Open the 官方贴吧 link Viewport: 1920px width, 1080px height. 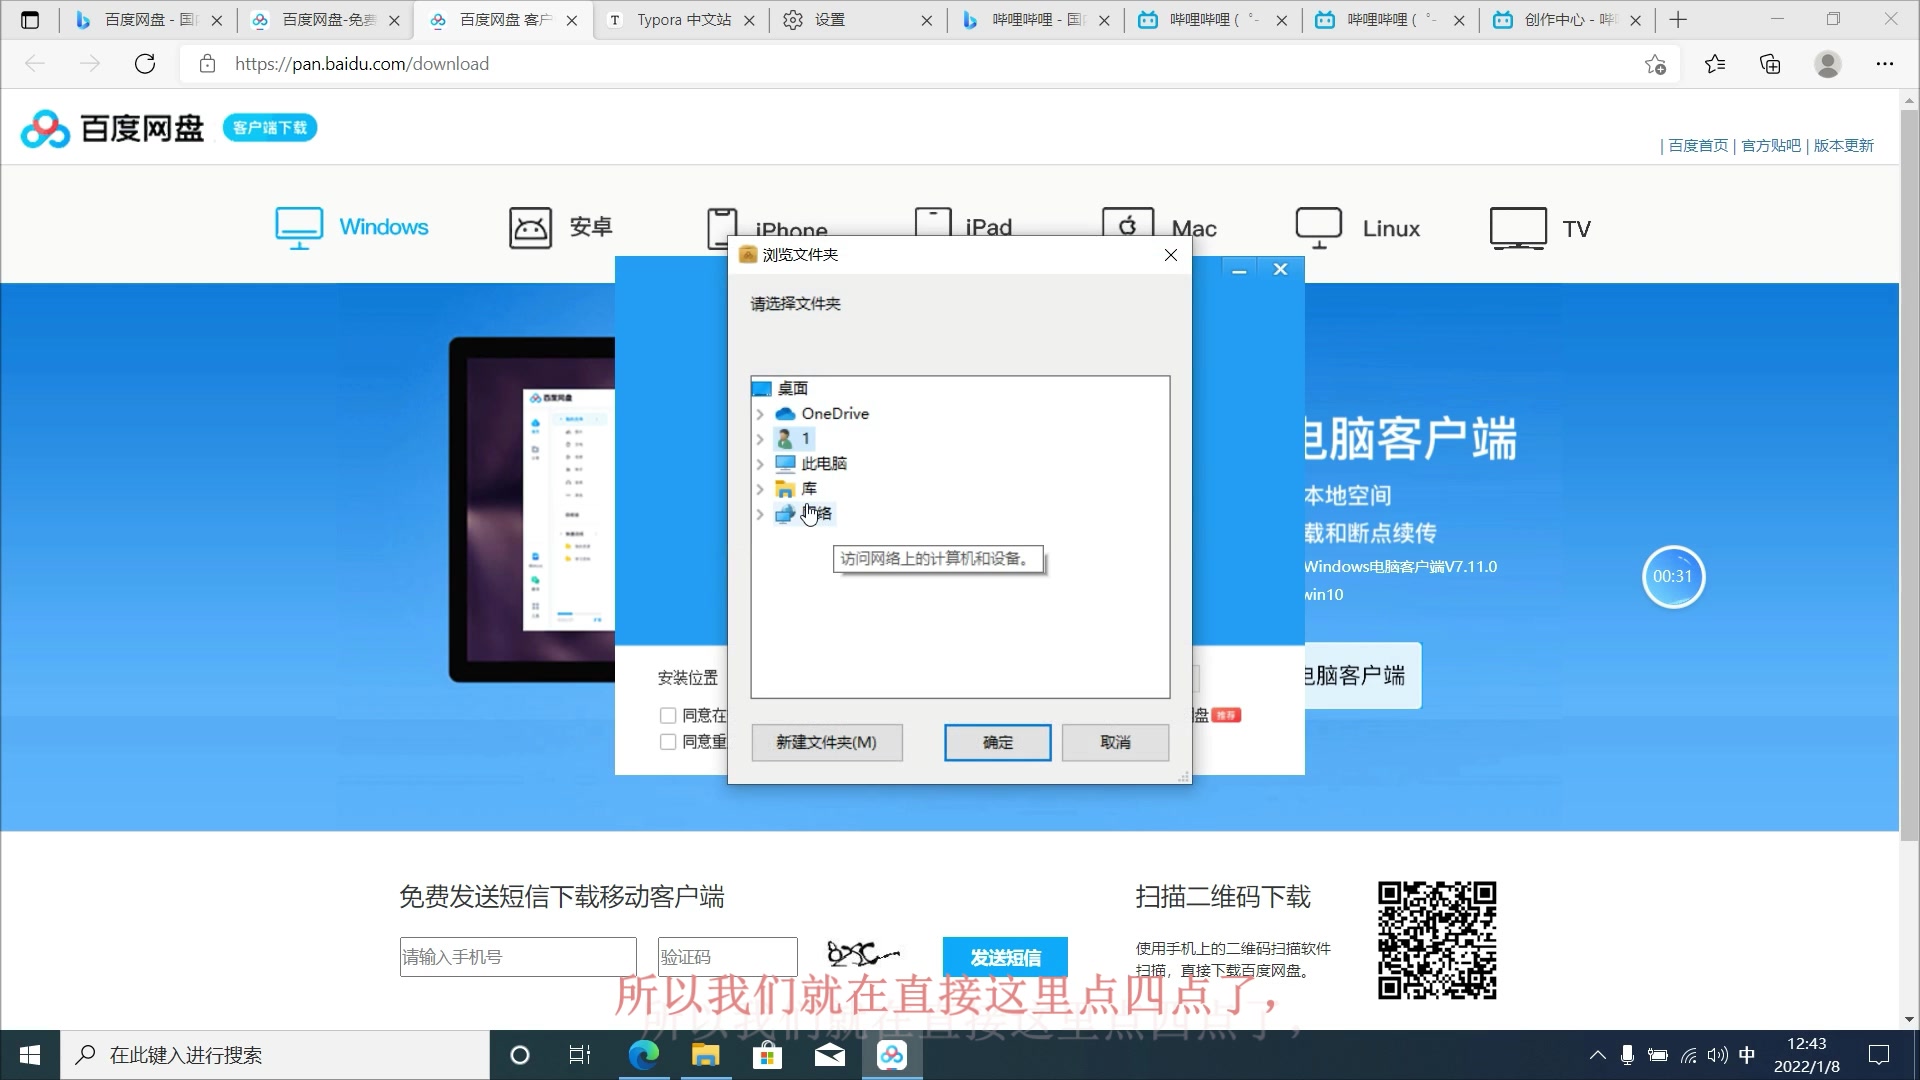[x=1771, y=146]
